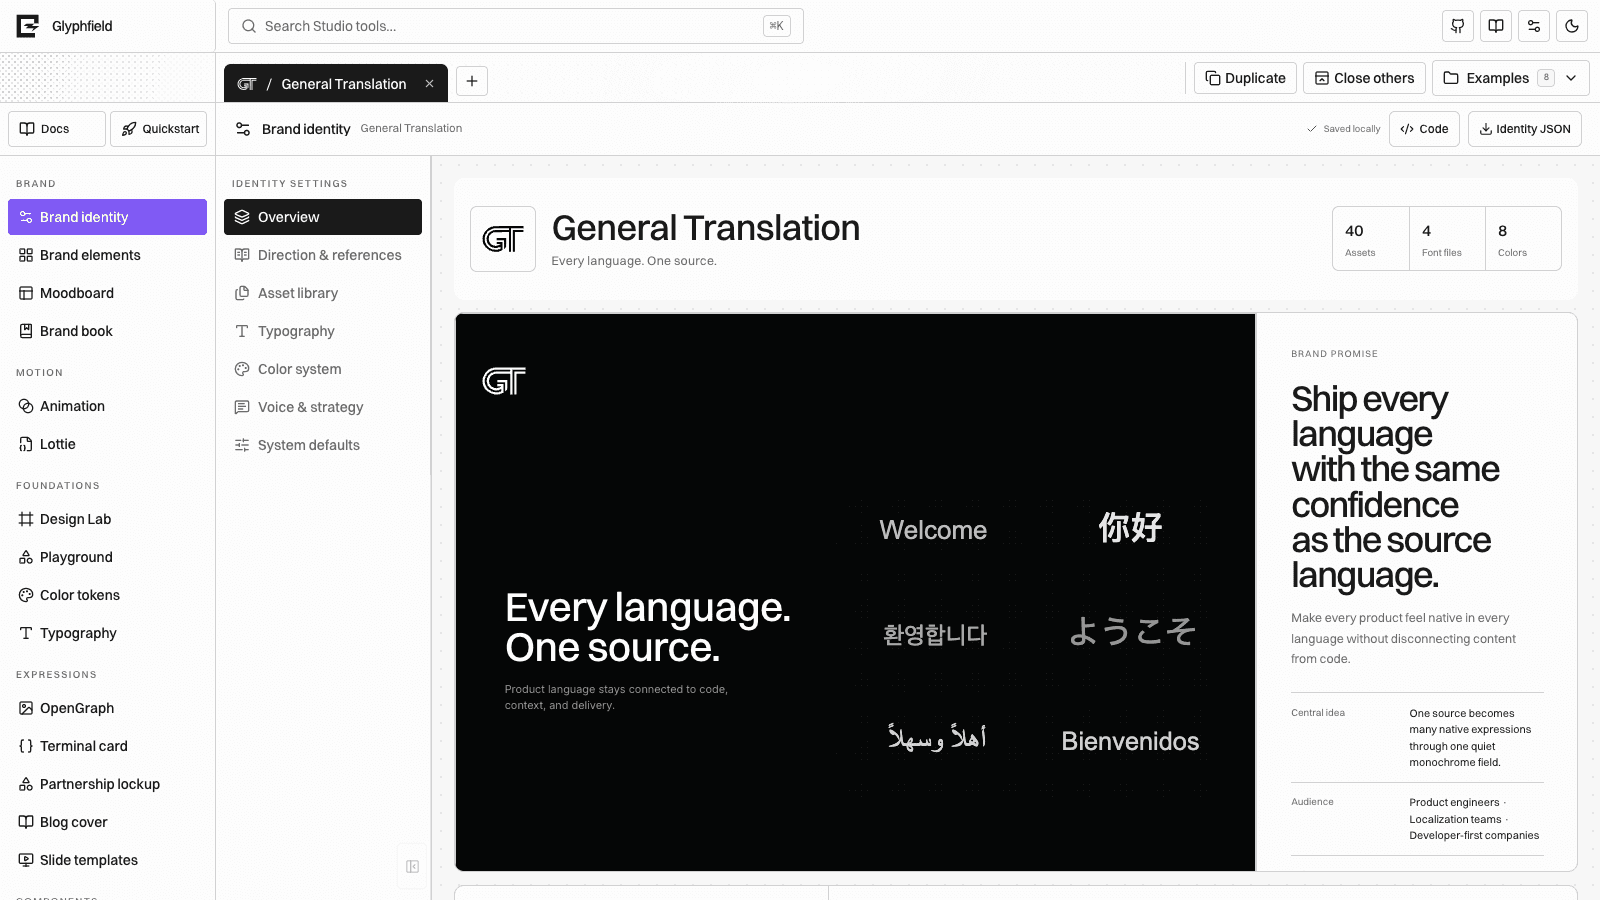
Task: Select Color system setting
Action: pyautogui.click(x=323, y=369)
